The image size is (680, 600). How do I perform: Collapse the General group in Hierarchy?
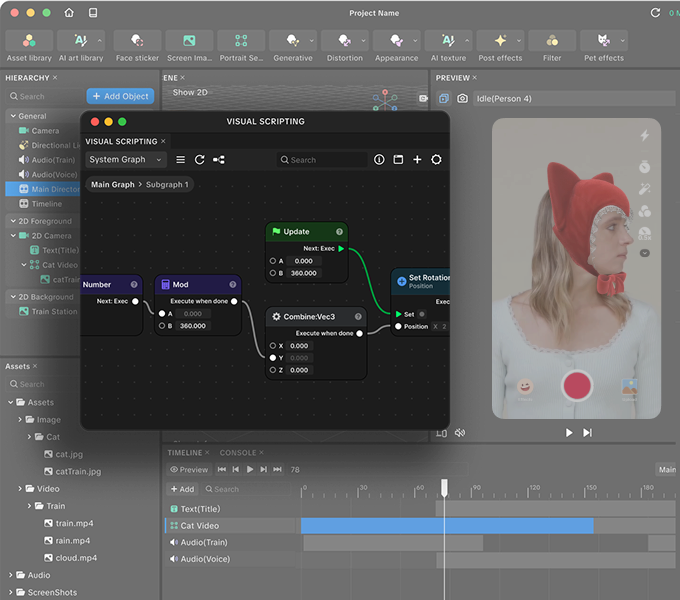tap(13, 116)
